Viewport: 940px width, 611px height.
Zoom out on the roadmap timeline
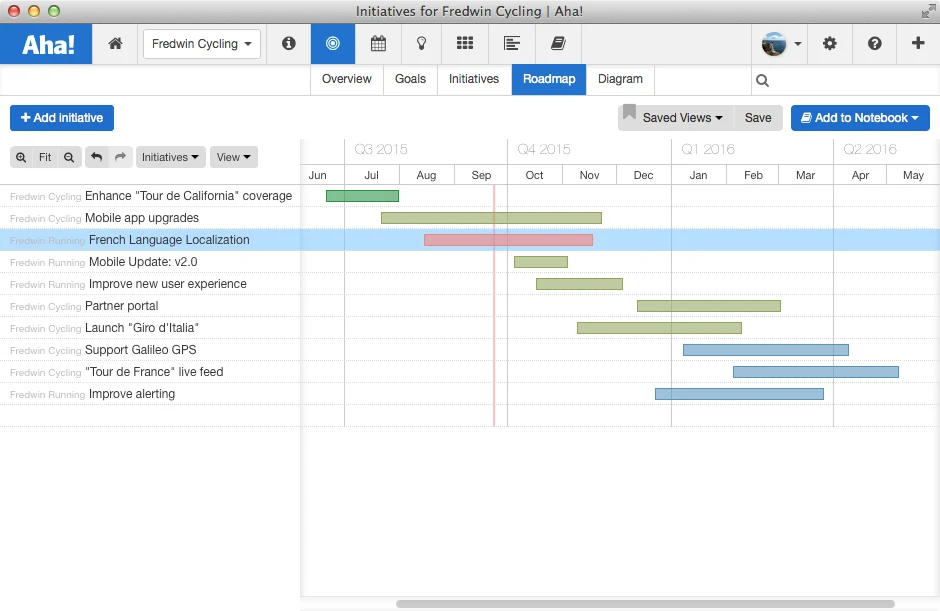tap(69, 157)
